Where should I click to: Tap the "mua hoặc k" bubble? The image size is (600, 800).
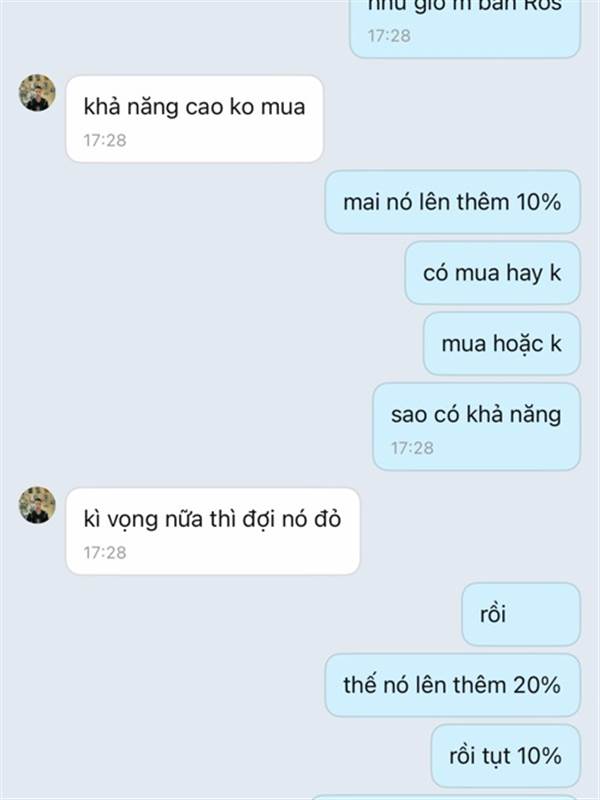[502, 344]
